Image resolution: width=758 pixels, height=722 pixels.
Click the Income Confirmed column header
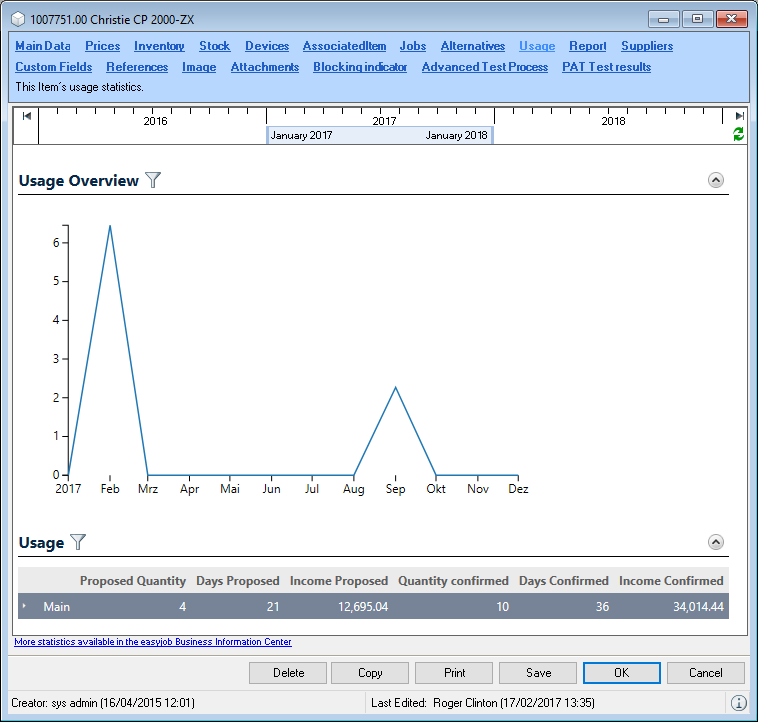[x=670, y=580]
